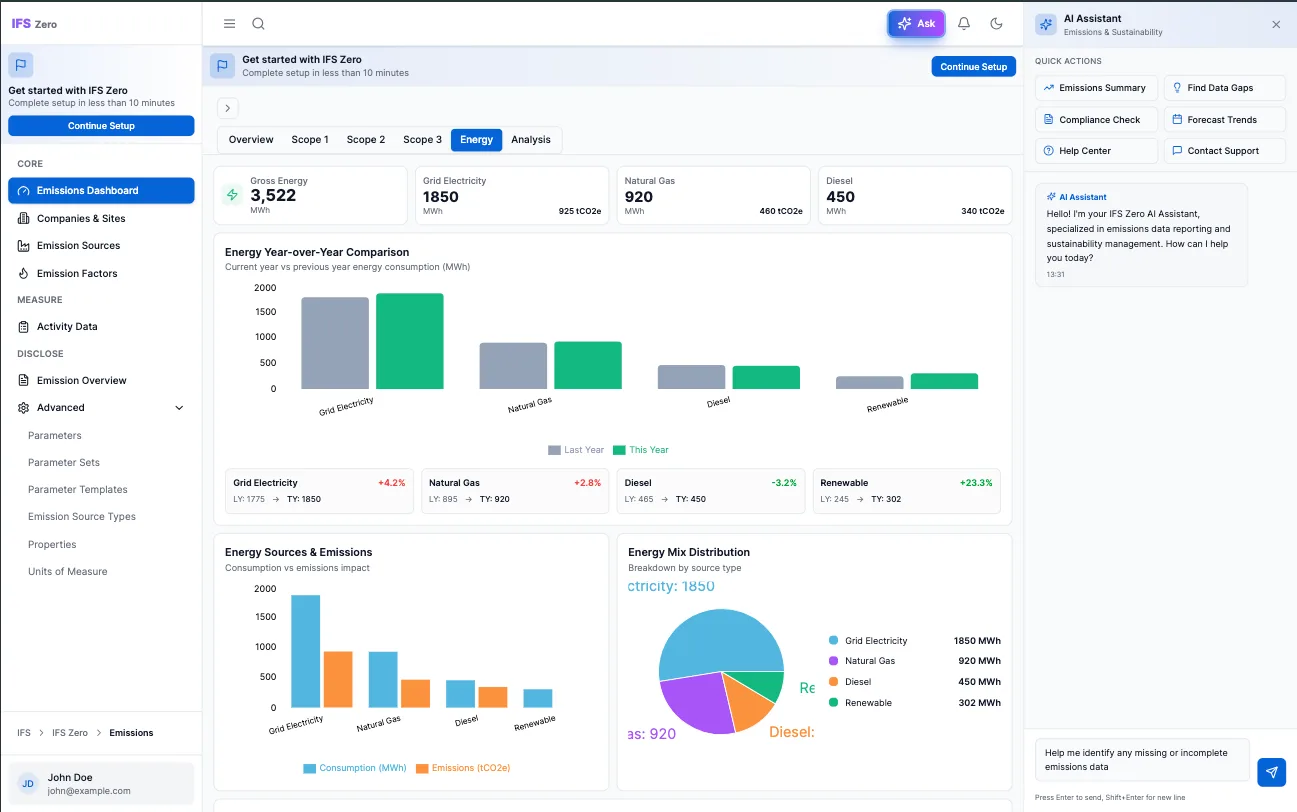This screenshot has width=1297, height=812.
Task: Click the hamburger menu icon
Action: coord(229,23)
